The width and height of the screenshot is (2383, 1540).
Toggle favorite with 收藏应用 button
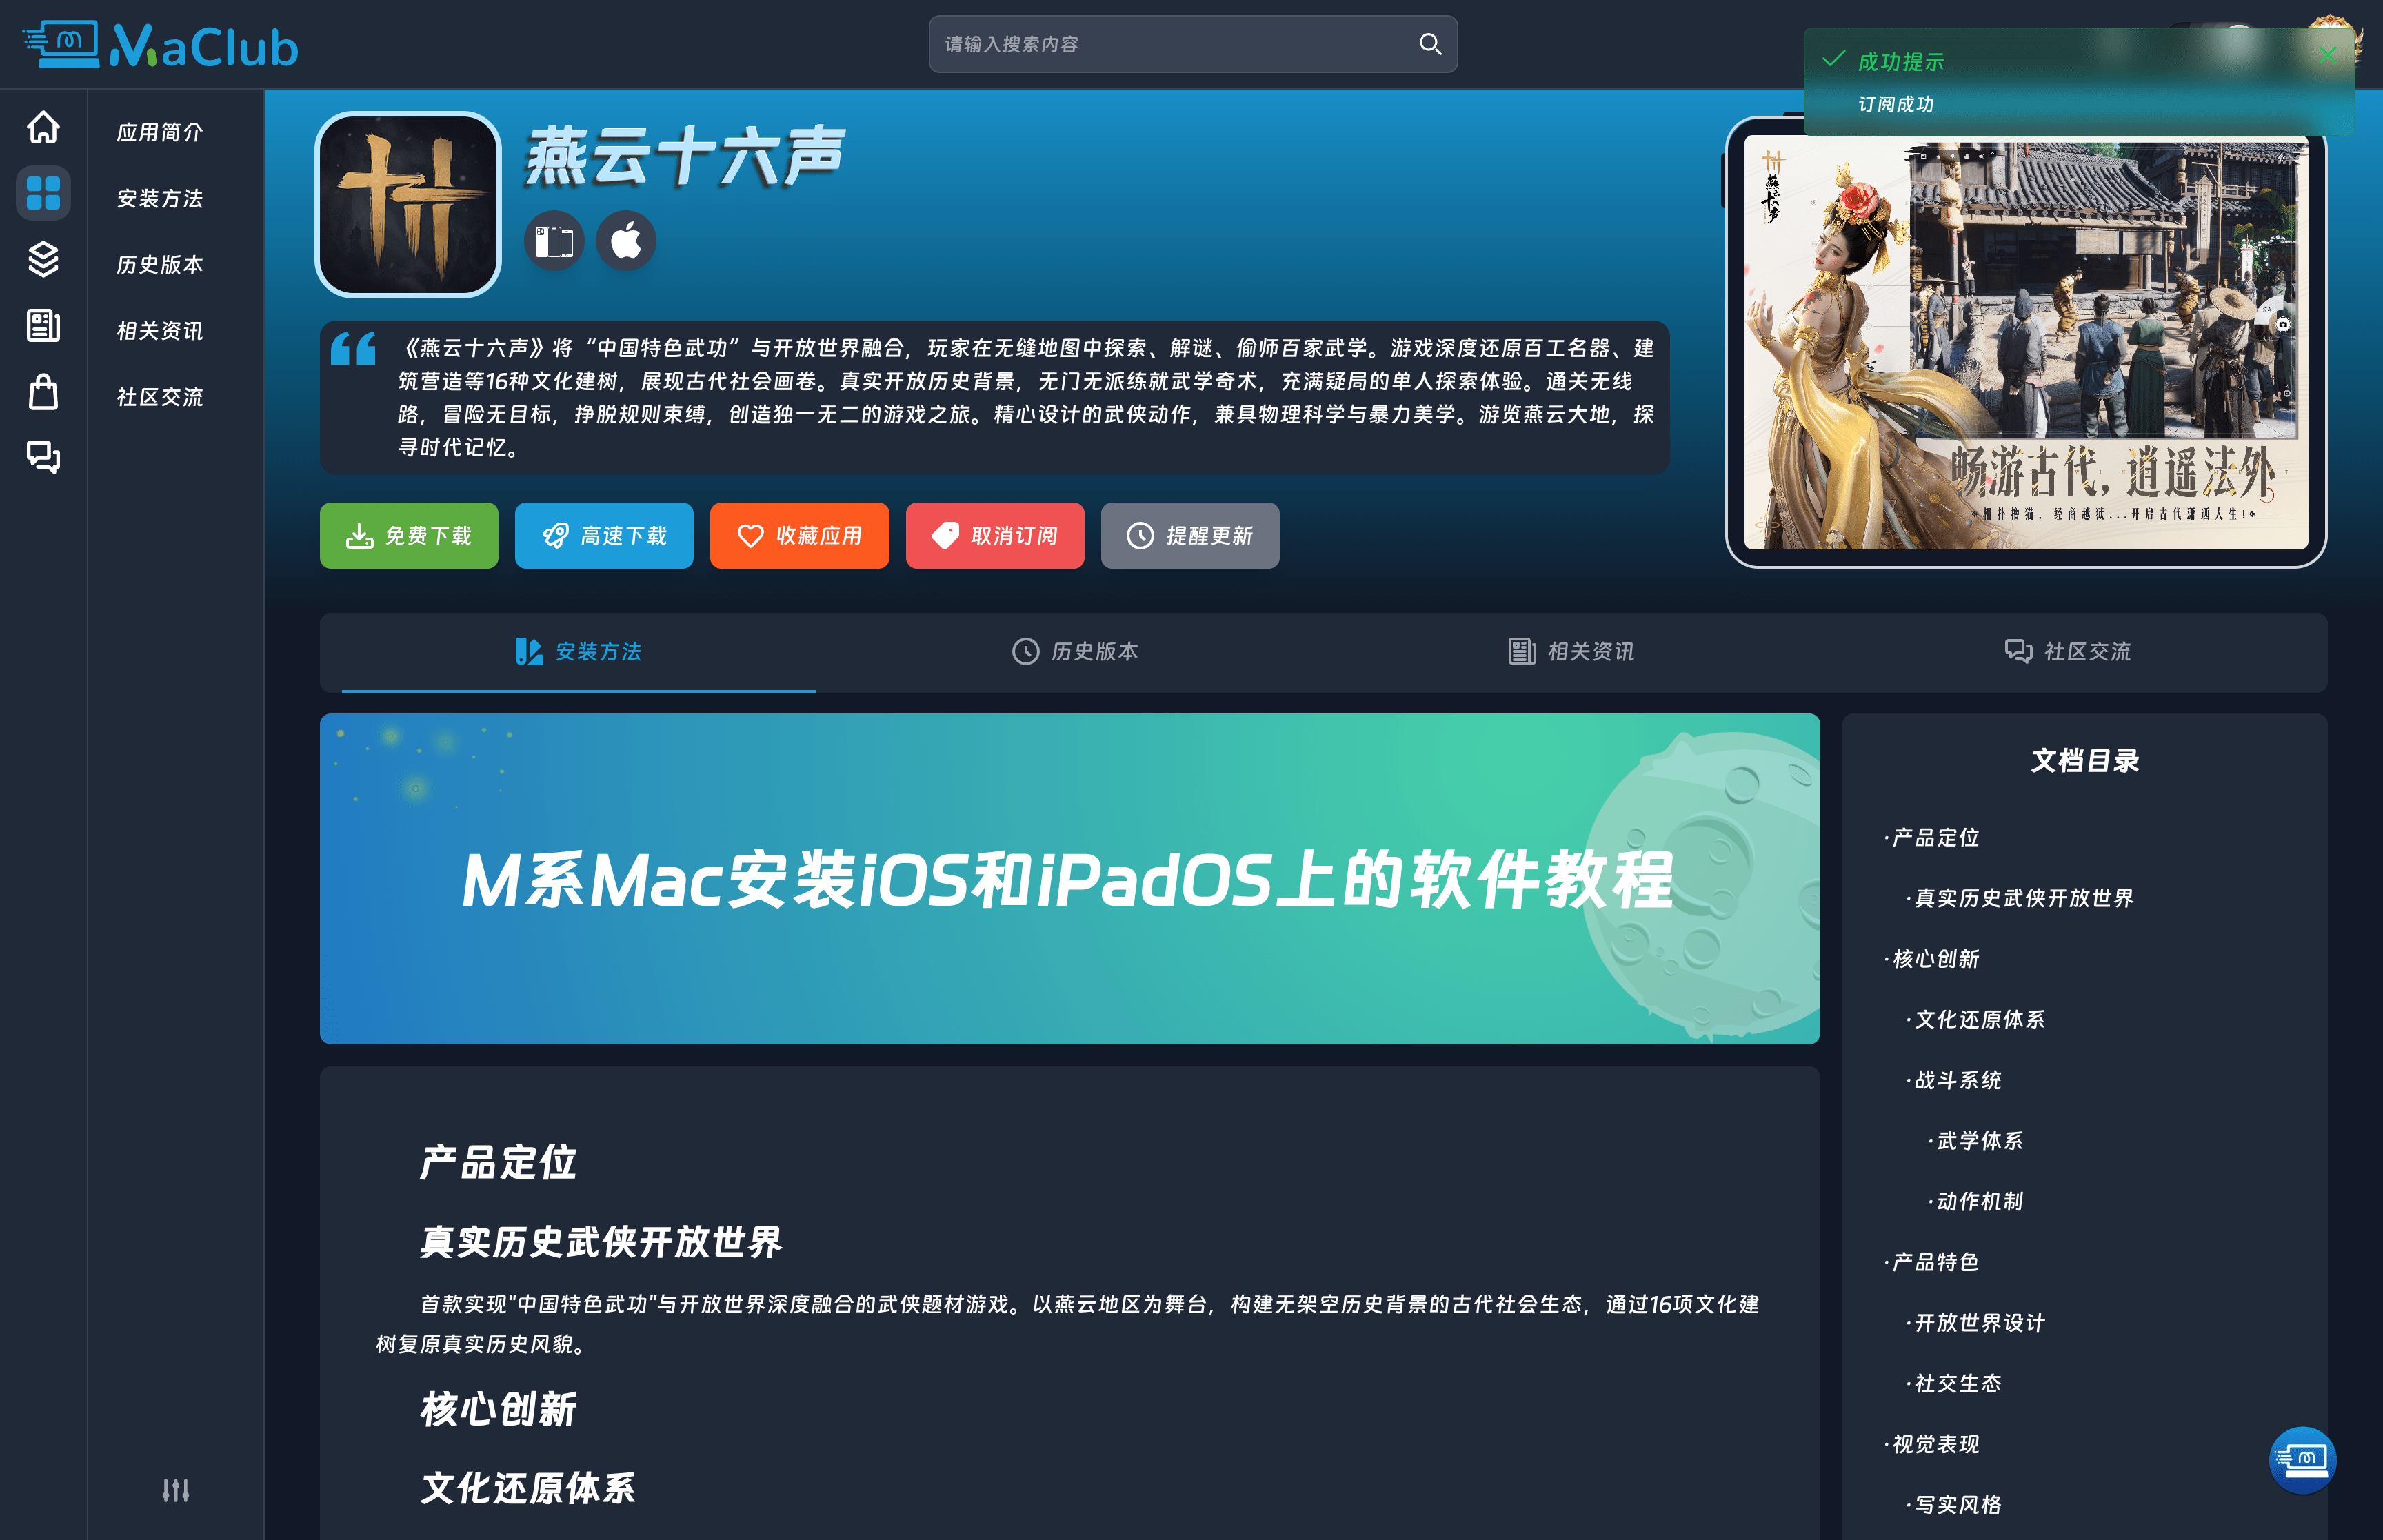point(799,536)
